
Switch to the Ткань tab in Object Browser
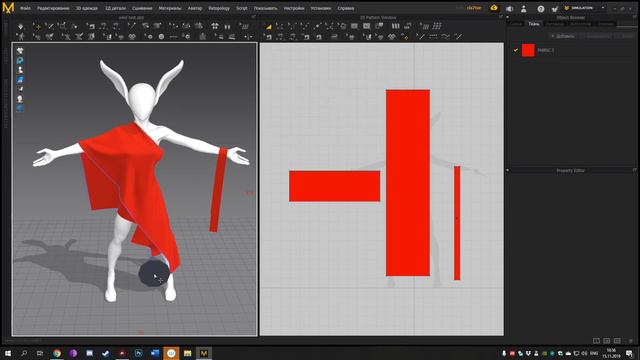tap(534, 24)
